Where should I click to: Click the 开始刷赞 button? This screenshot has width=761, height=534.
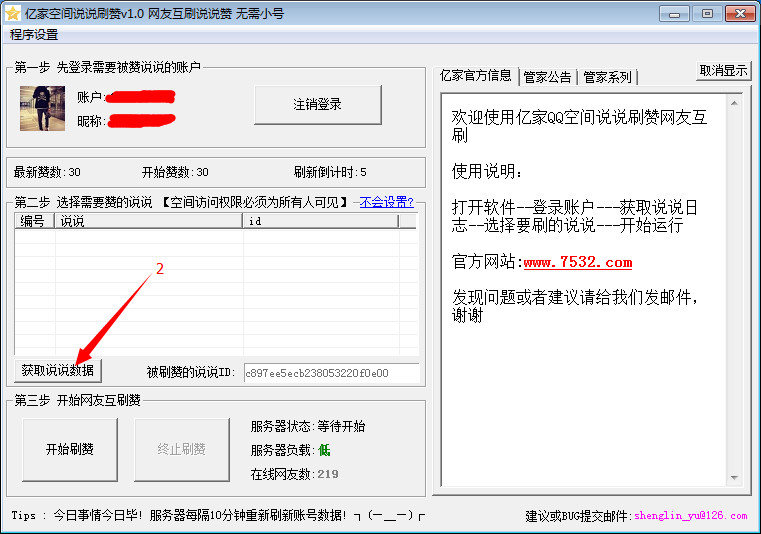point(70,450)
